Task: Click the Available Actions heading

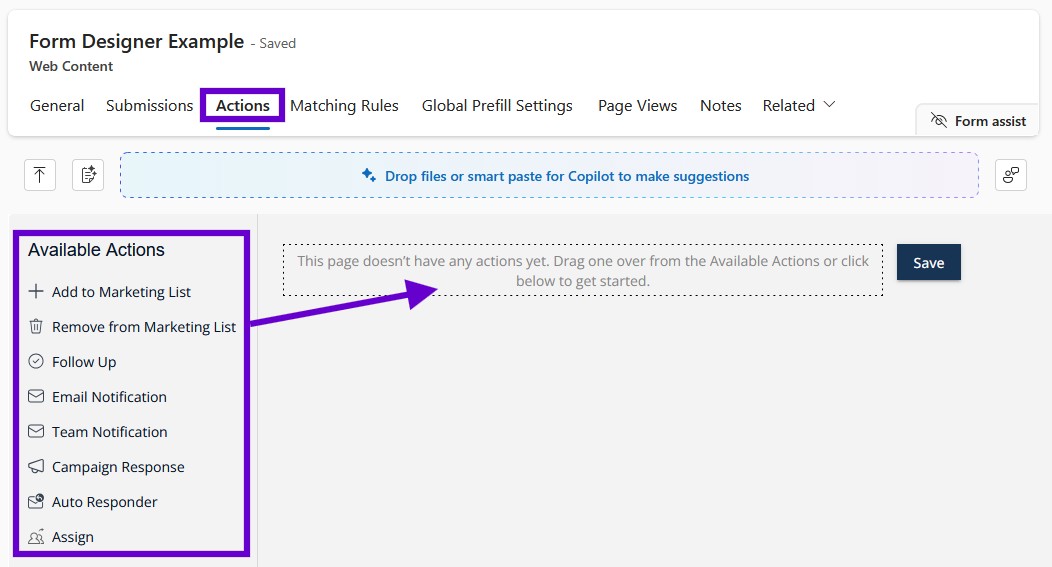Action: pyautogui.click(x=96, y=250)
